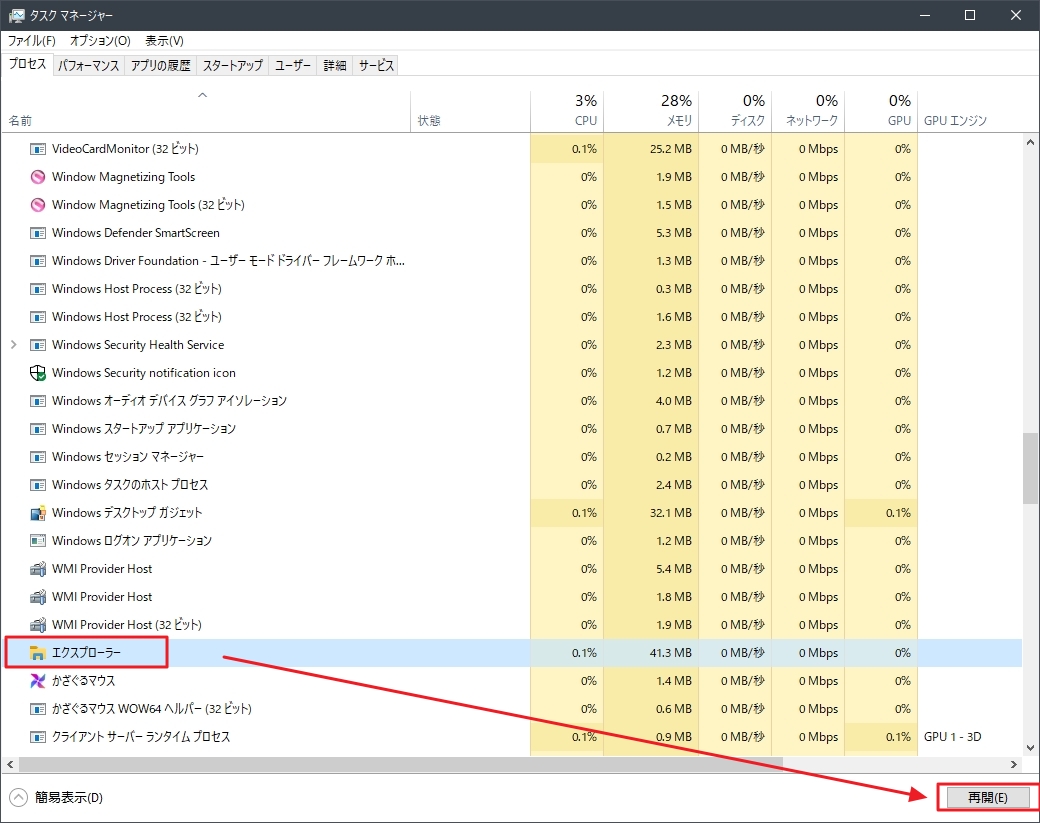Toggle sort direction arrow above 名前 column
The image size is (1040, 823).
click(202, 95)
